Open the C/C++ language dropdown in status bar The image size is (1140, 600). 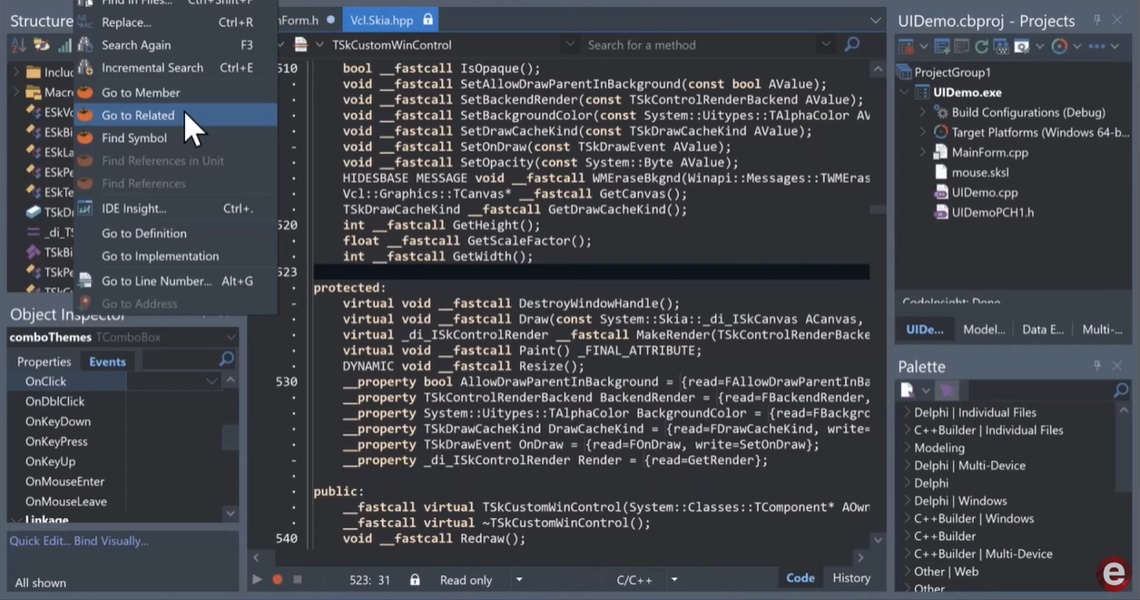click(673, 578)
